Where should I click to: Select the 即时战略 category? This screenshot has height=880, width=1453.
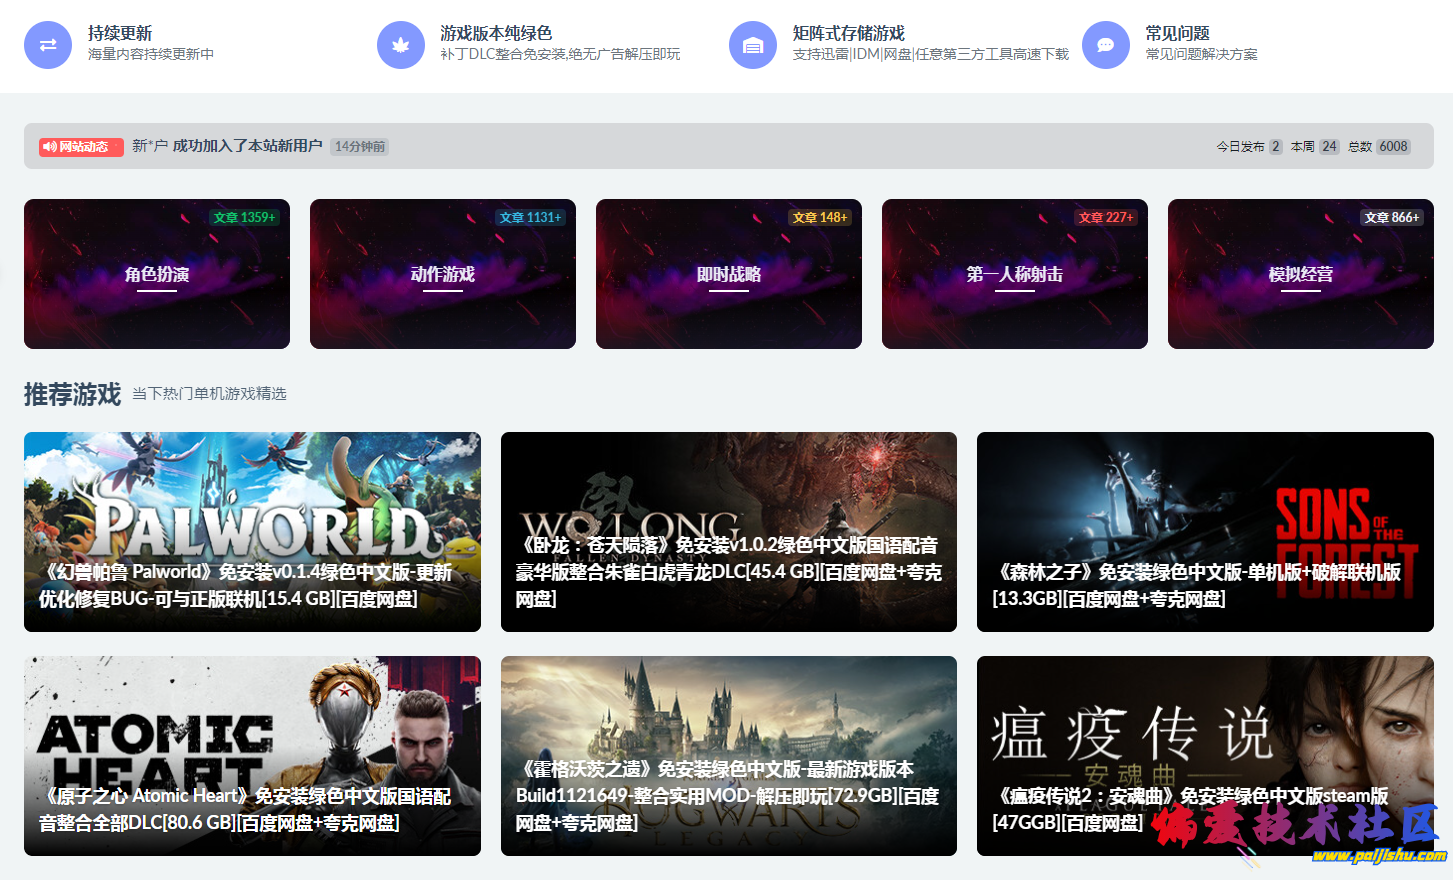click(728, 274)
